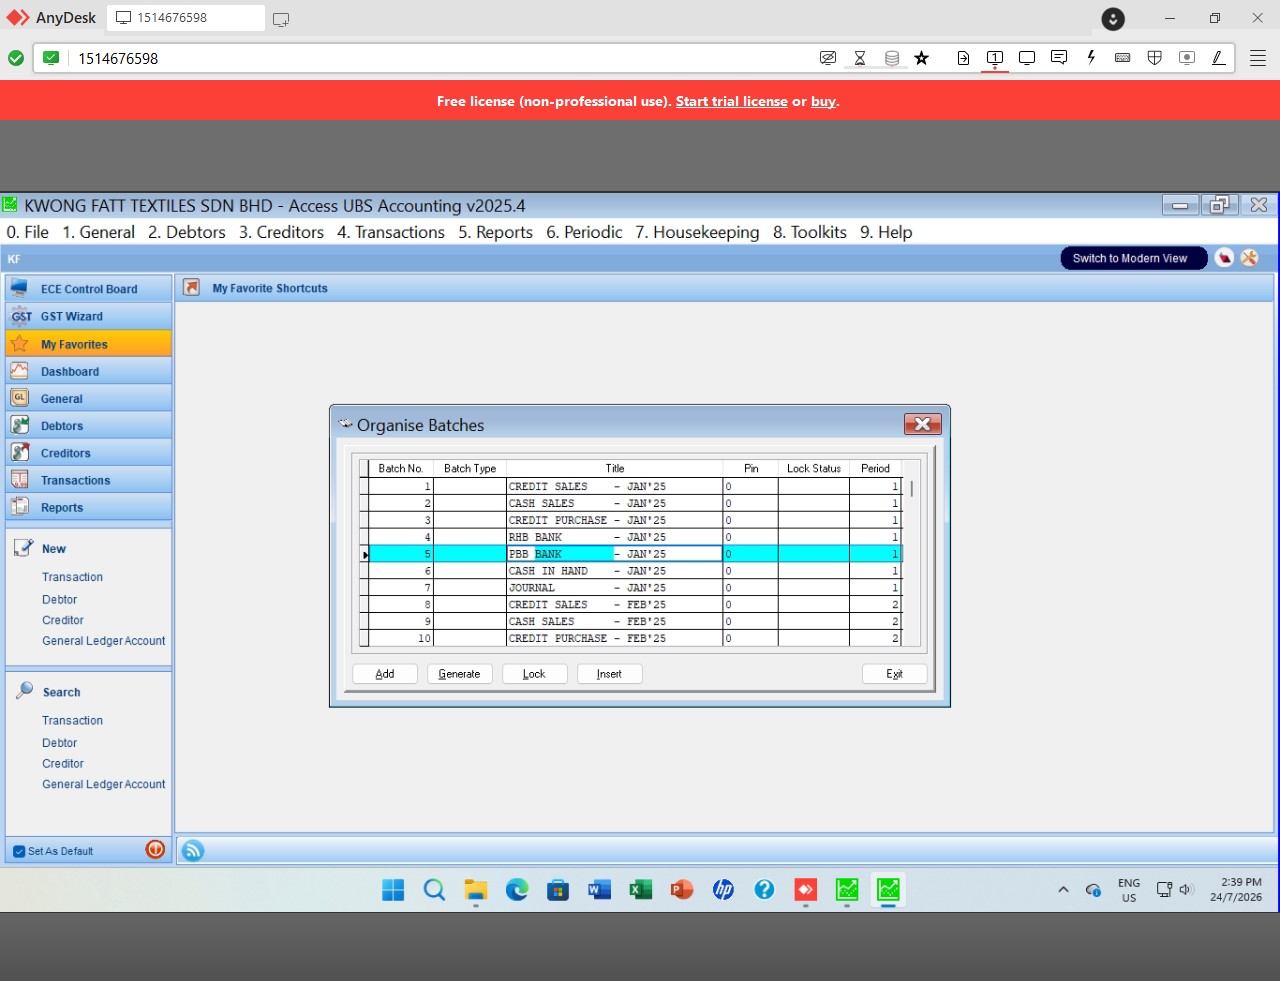Toggle AnyDesk privacy mode crossed-eye icon

point(828,58)
